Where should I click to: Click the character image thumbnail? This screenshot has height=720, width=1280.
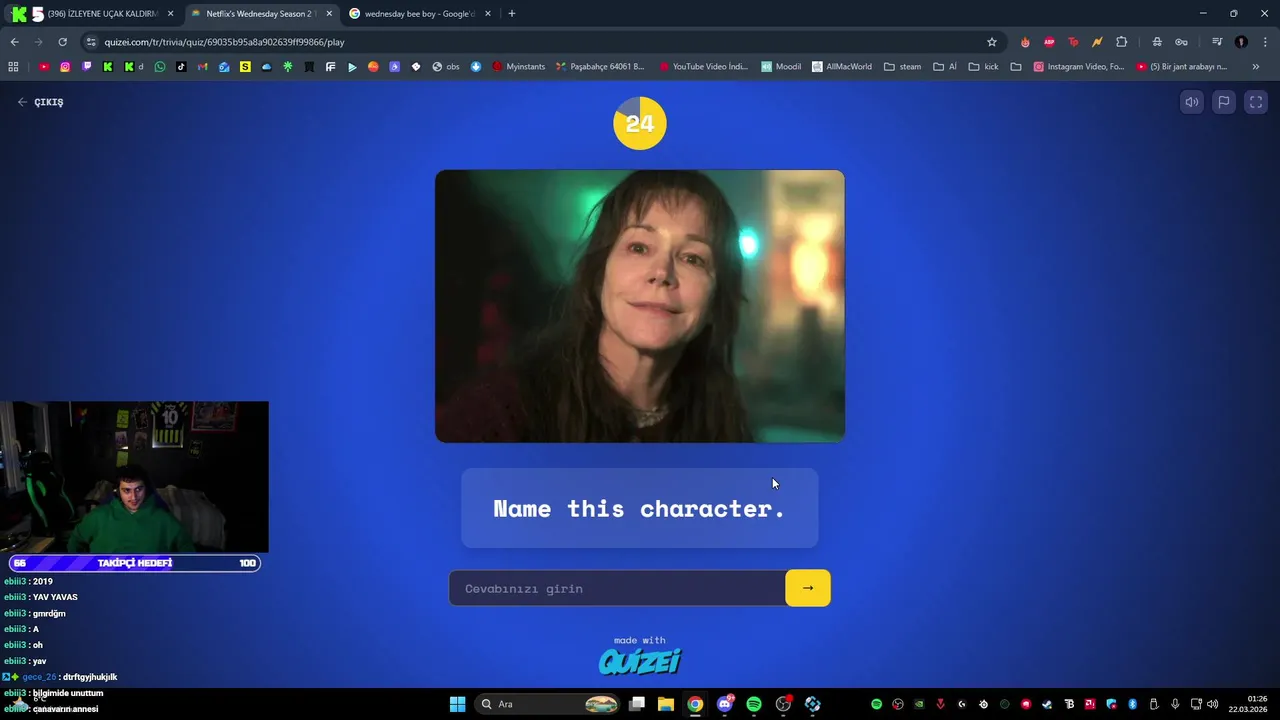coord(640,306)
